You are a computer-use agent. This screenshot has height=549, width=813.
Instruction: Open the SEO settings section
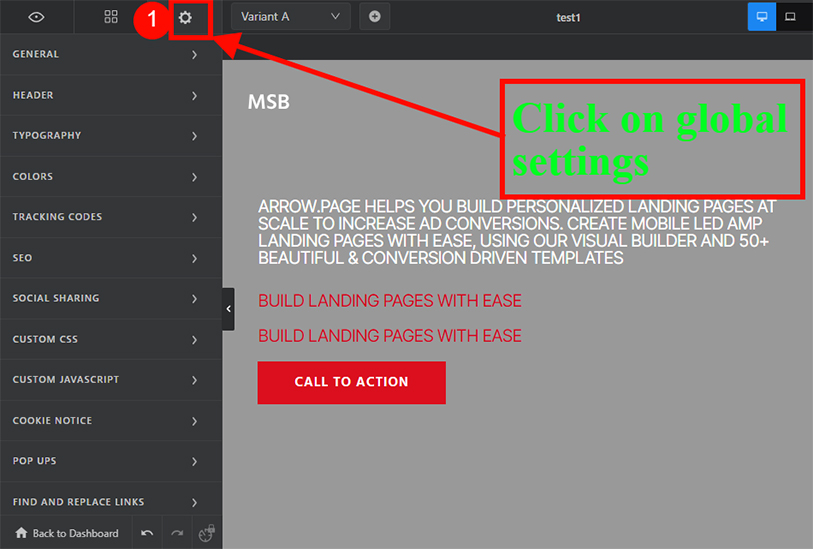(110, 258)
